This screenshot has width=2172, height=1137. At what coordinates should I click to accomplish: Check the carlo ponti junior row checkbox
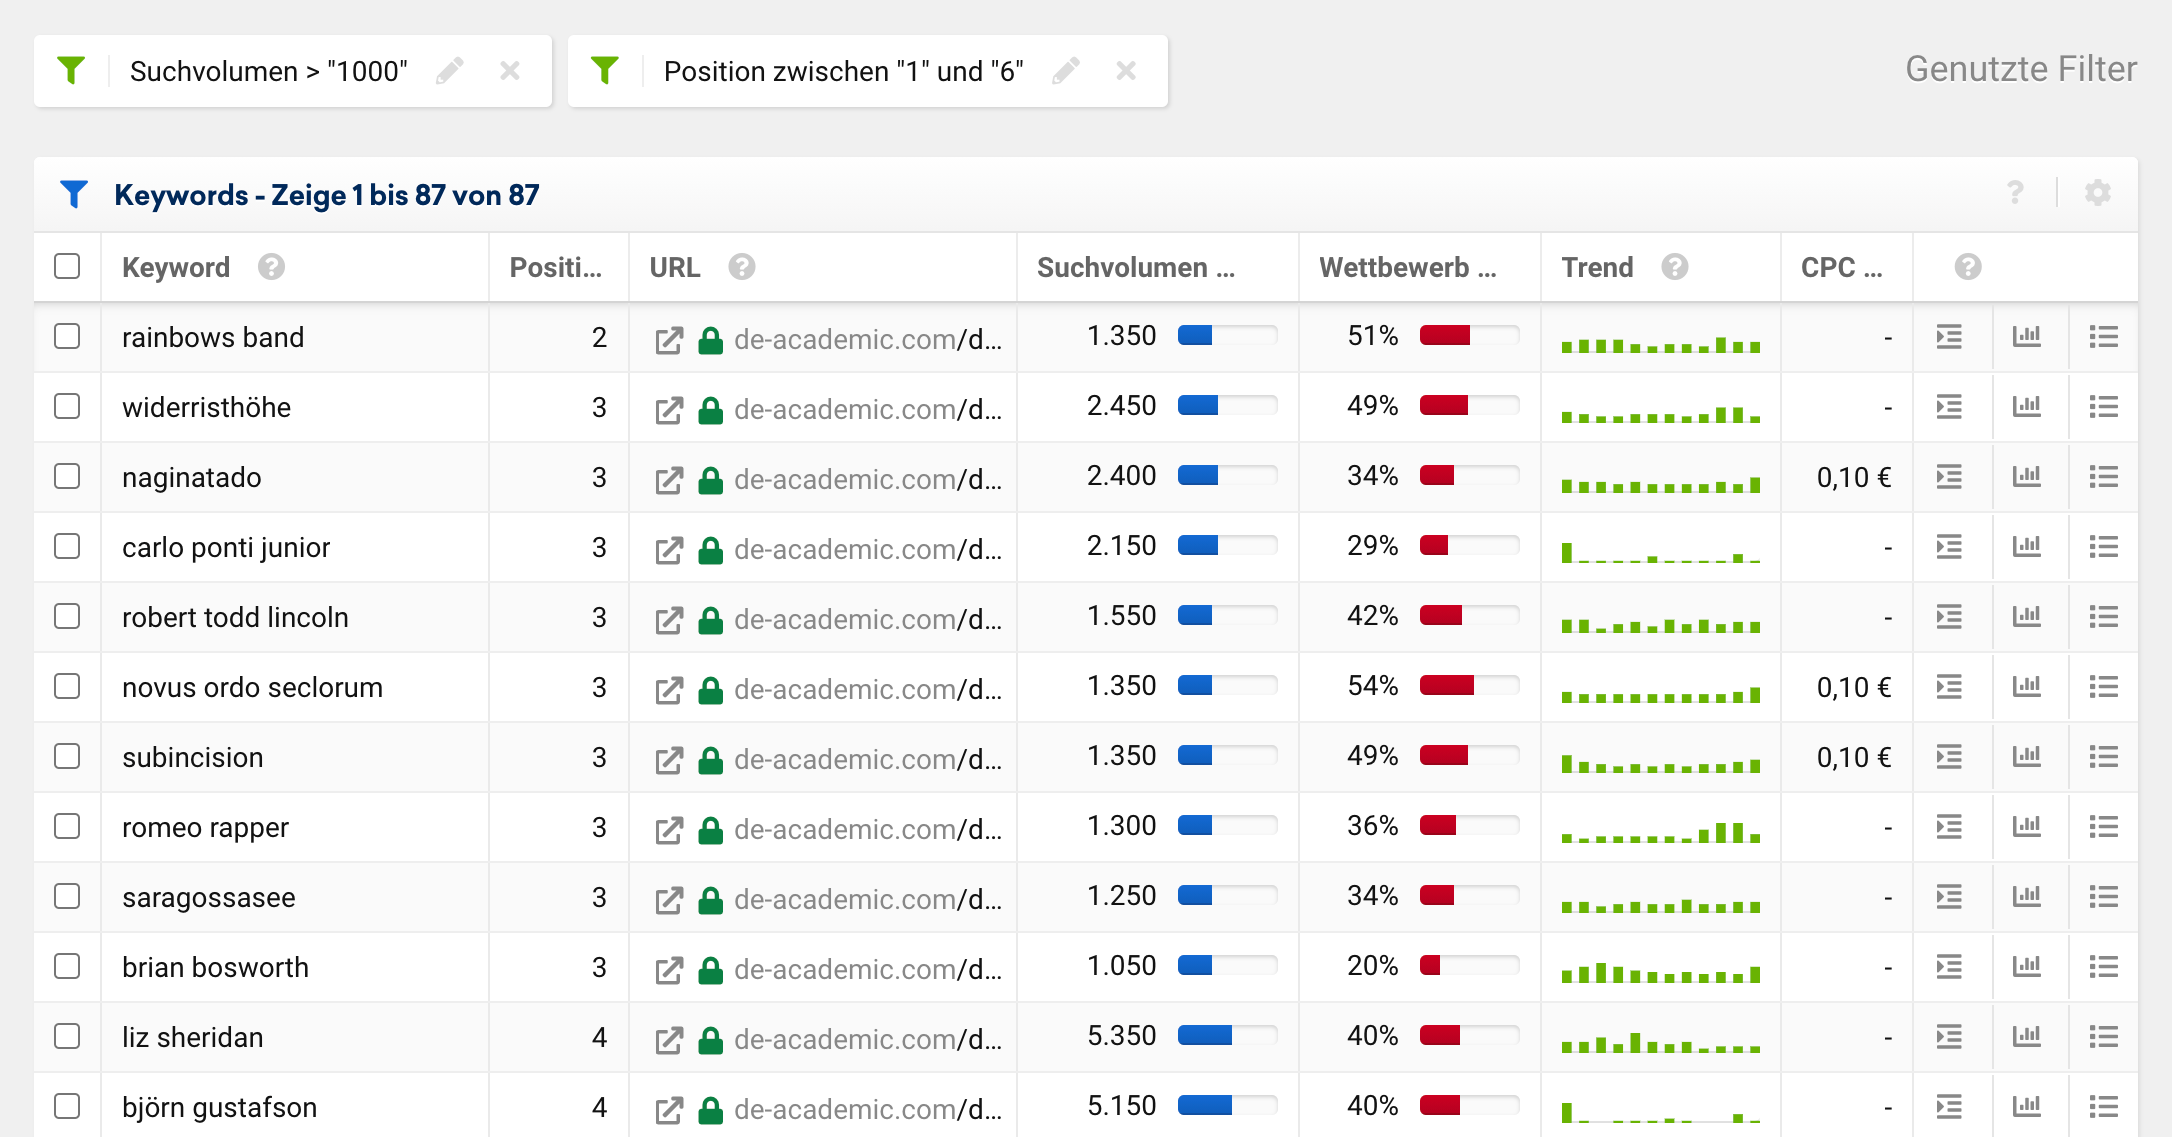pyautogui.click(x=67, y=546)
